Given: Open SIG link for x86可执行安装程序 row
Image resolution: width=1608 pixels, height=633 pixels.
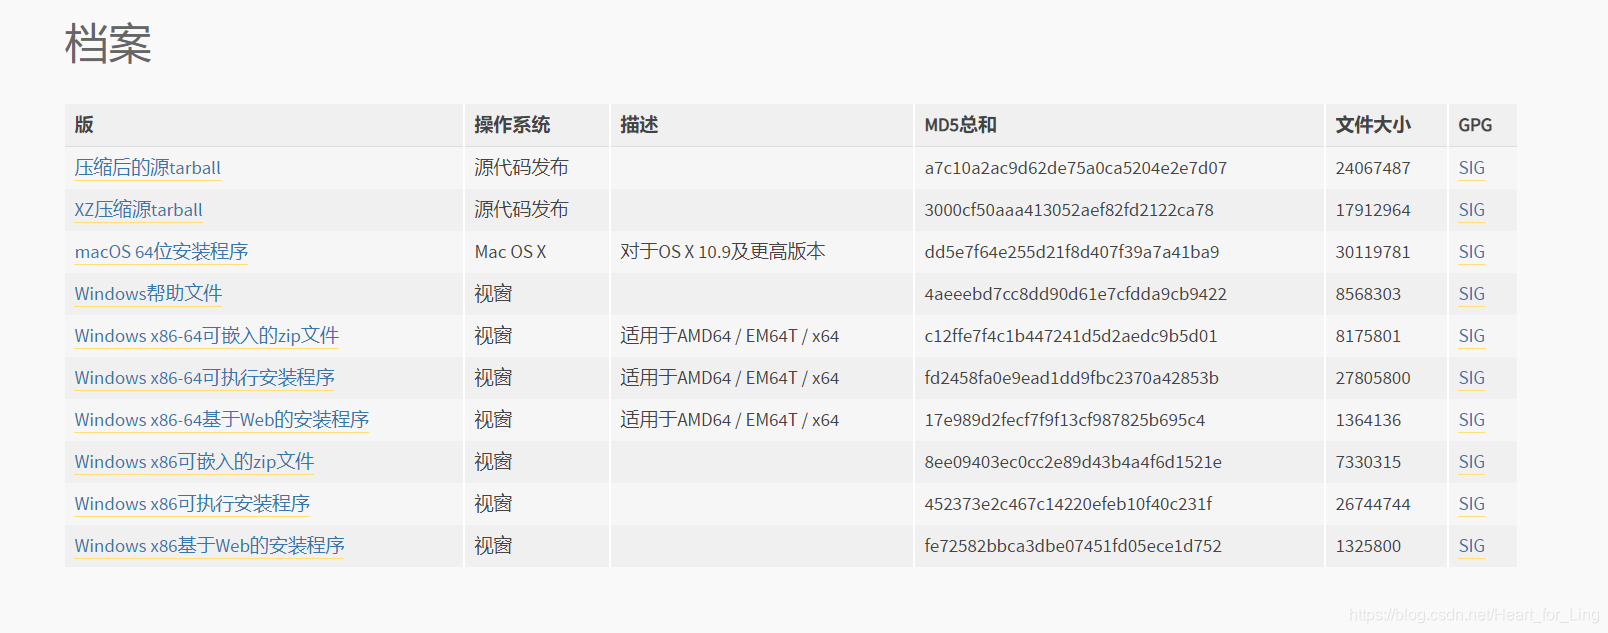Looking at the screenshot, I should tap(1472, 504).
